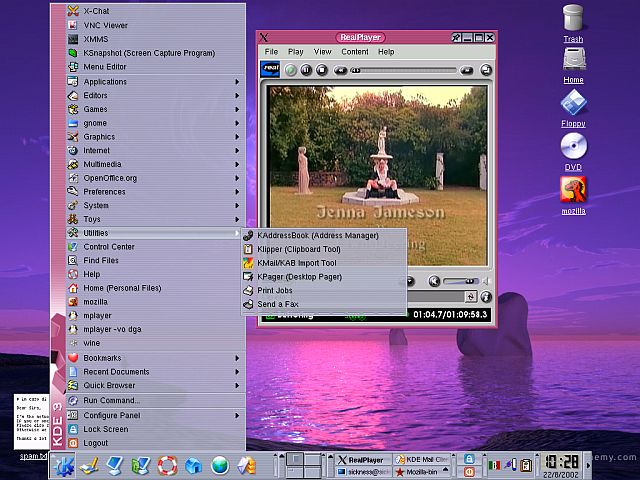
Task: Open the Floppy desktop icon
Action: coord(573,104)
